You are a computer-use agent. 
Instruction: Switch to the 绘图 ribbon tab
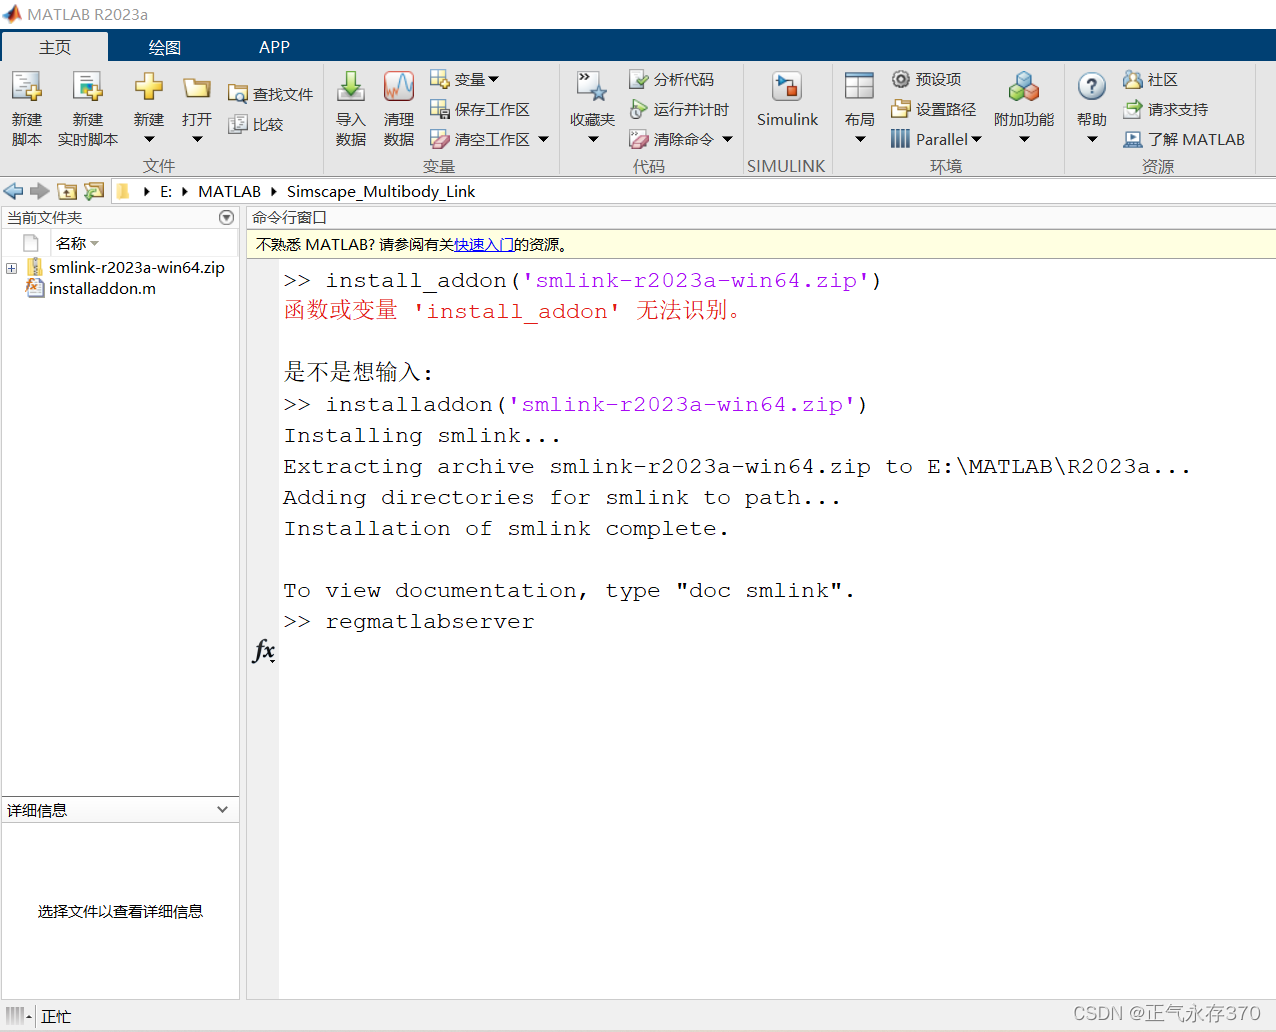164,46
